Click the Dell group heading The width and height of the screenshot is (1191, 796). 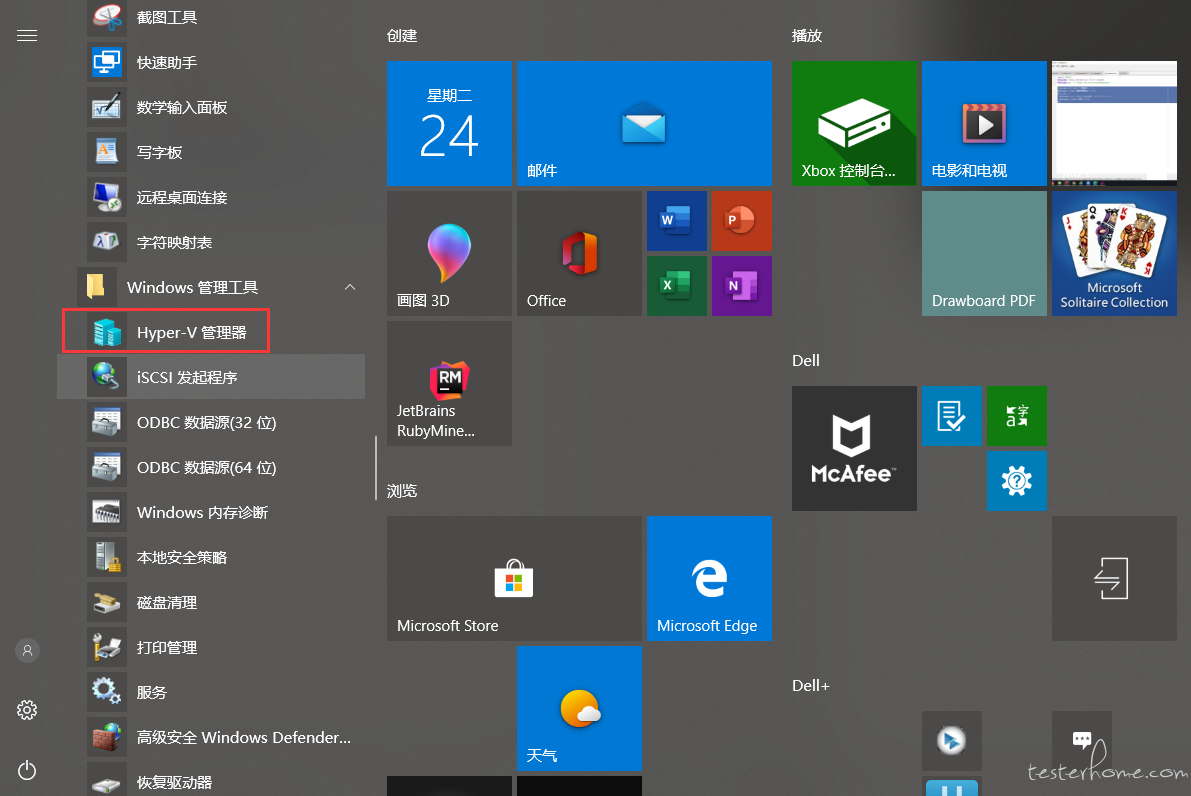pos(806,361)
